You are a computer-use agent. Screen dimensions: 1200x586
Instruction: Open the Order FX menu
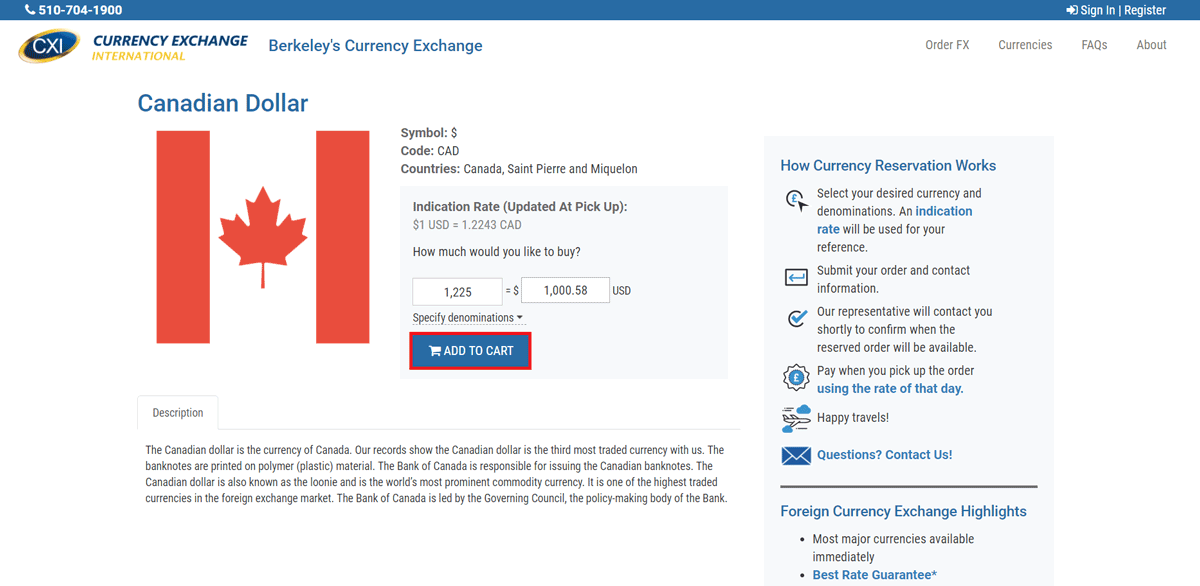point(947,45)
